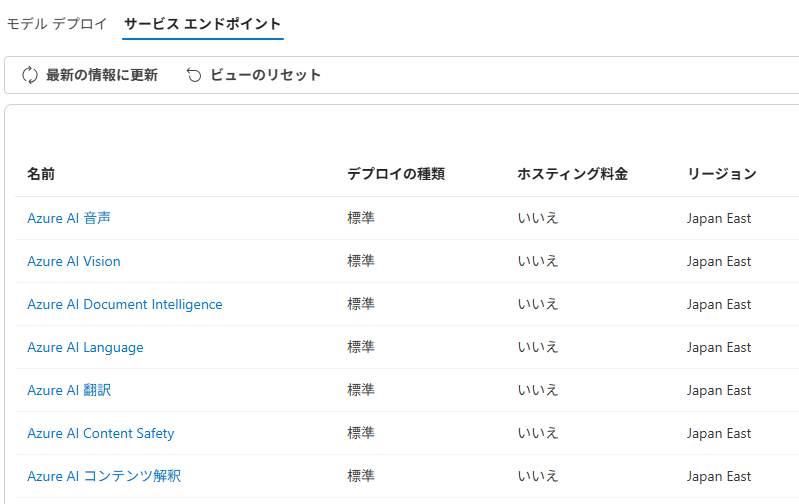Click the 最新の情報に更新 button label
This screenshot has height=504, width=799.
(102, 75)
